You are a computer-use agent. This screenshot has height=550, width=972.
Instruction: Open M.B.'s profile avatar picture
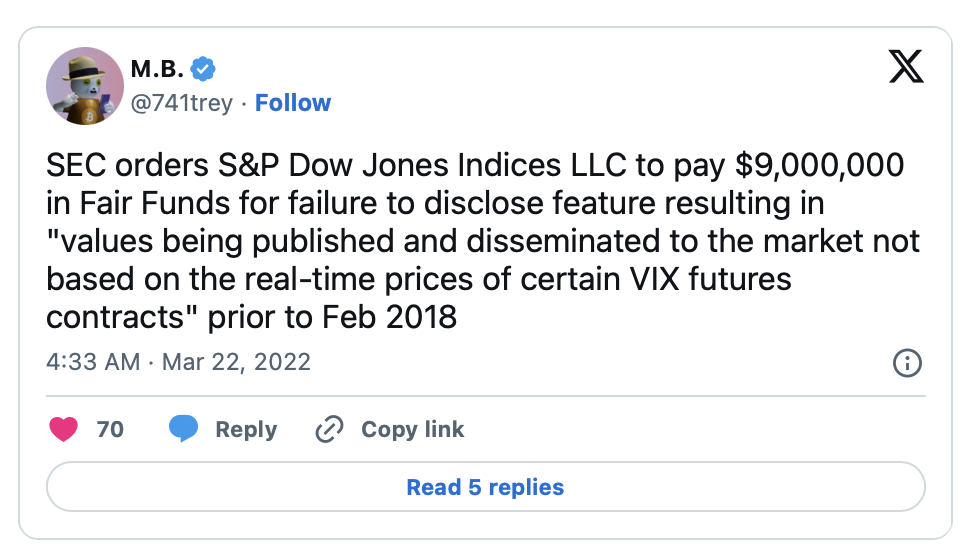tap(85, 86)
